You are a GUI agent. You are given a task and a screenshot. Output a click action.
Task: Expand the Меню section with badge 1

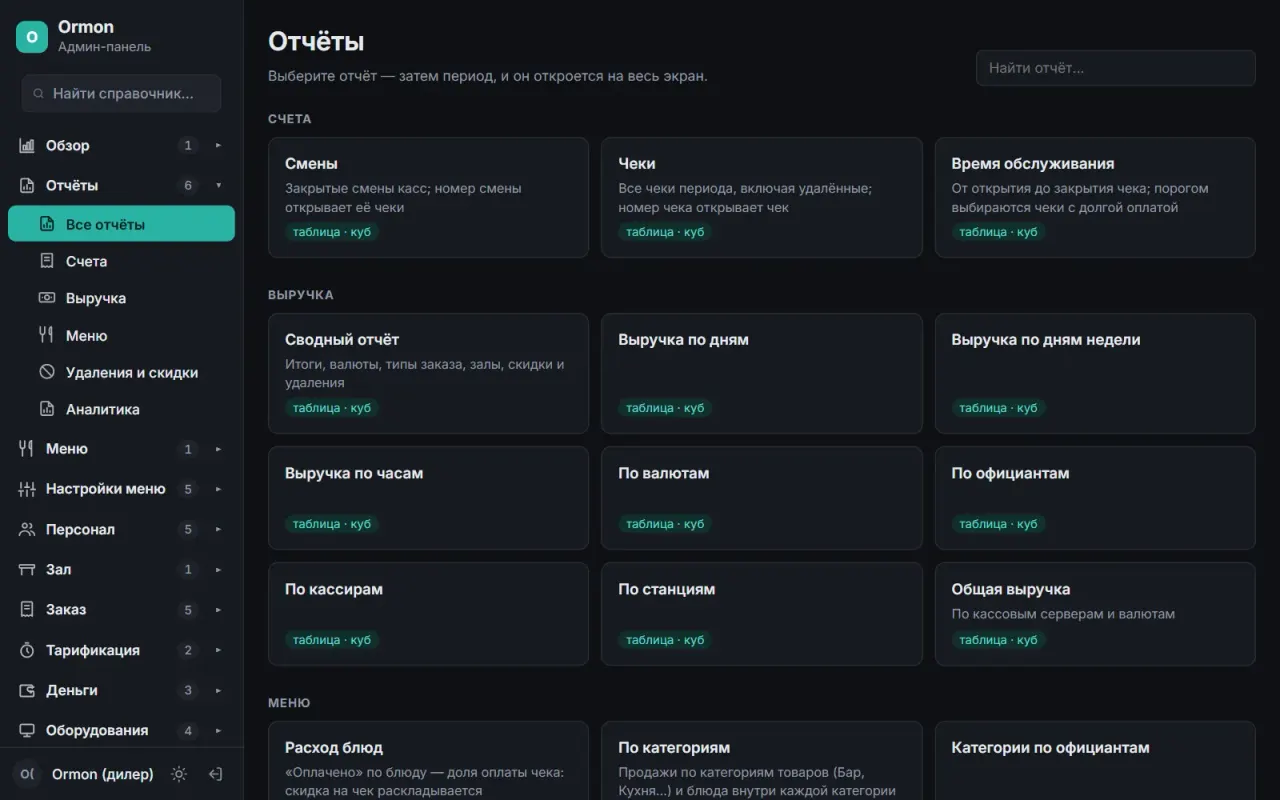pos(218,449)
